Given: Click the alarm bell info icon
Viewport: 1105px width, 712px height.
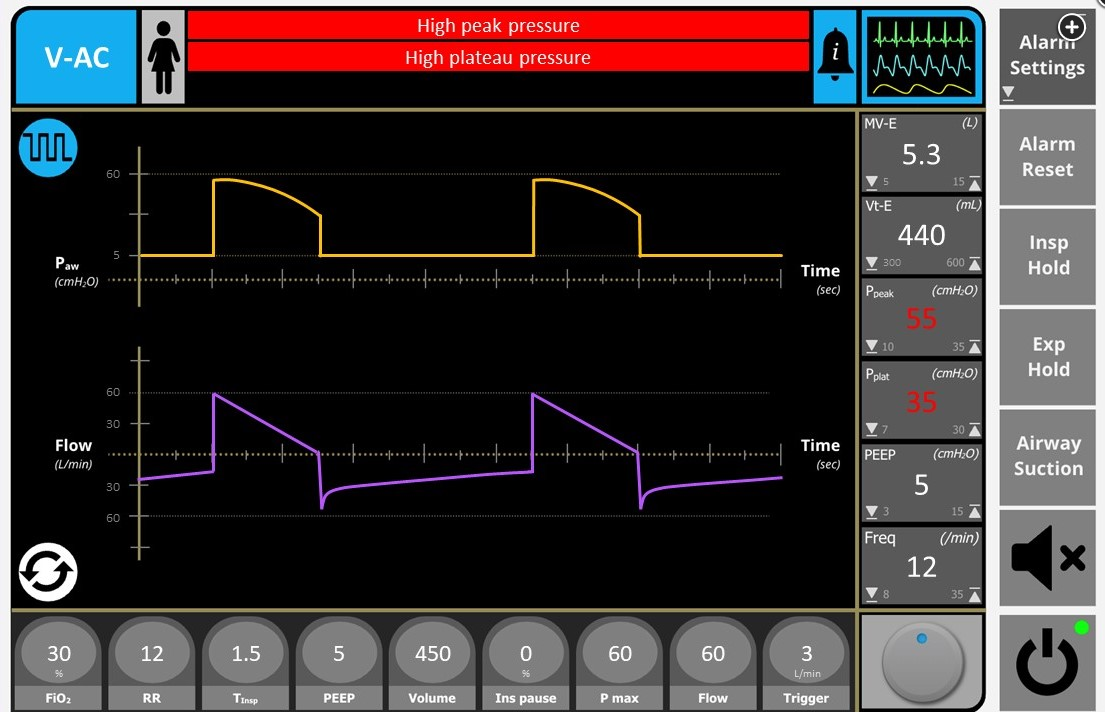Looking at the screenshot, I should (834, 57).
